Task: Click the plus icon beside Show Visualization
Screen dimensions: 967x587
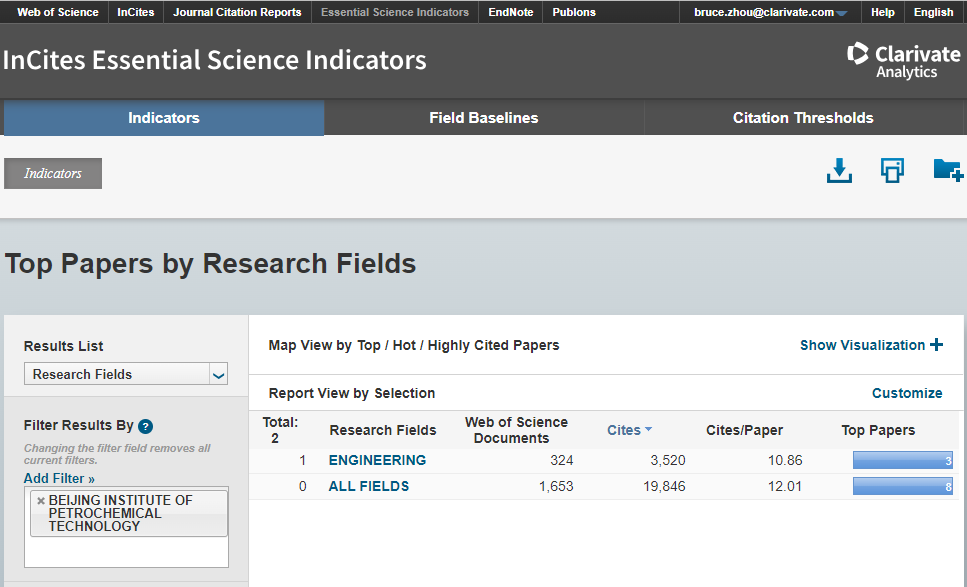Action: 936,345
